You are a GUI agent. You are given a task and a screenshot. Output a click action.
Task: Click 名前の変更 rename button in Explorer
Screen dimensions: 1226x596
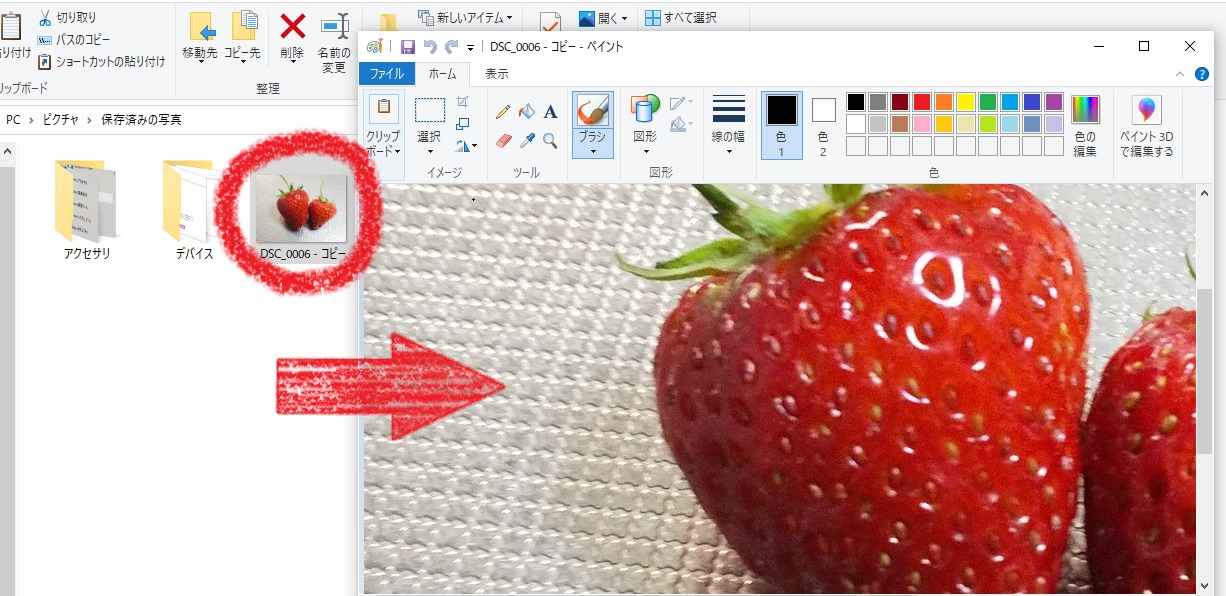334,44
